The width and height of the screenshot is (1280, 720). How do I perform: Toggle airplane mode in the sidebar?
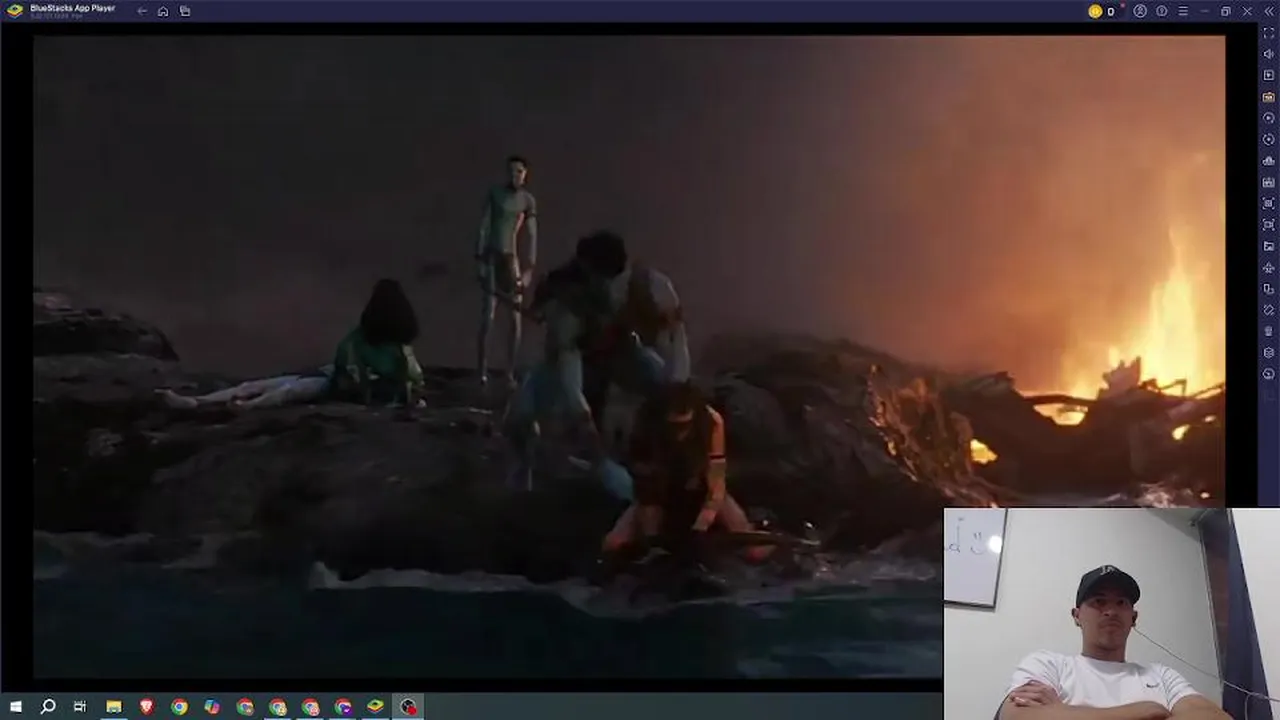click(1269, 267)
